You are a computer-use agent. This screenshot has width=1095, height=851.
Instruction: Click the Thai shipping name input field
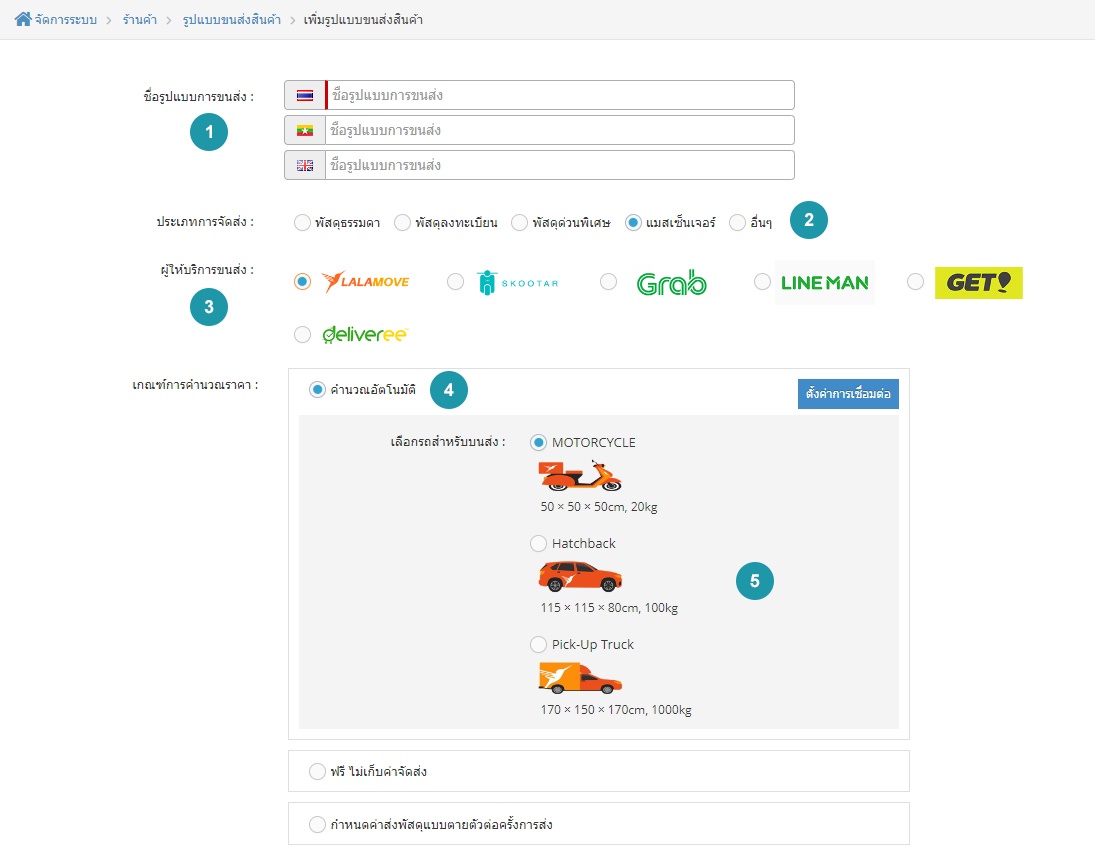pos(560,95)
